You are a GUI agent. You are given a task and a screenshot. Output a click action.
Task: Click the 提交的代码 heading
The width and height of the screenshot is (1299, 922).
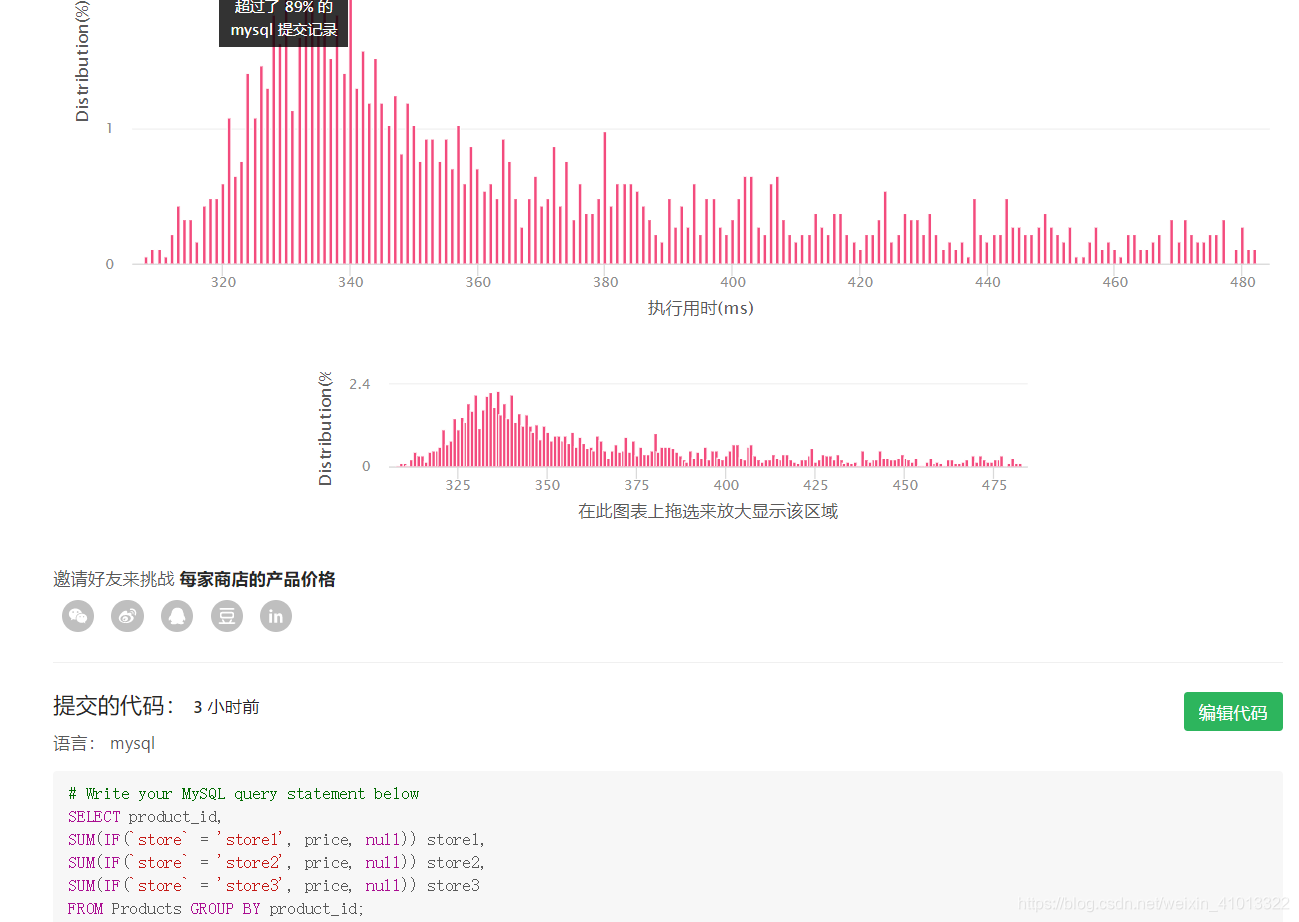(114, 706)
